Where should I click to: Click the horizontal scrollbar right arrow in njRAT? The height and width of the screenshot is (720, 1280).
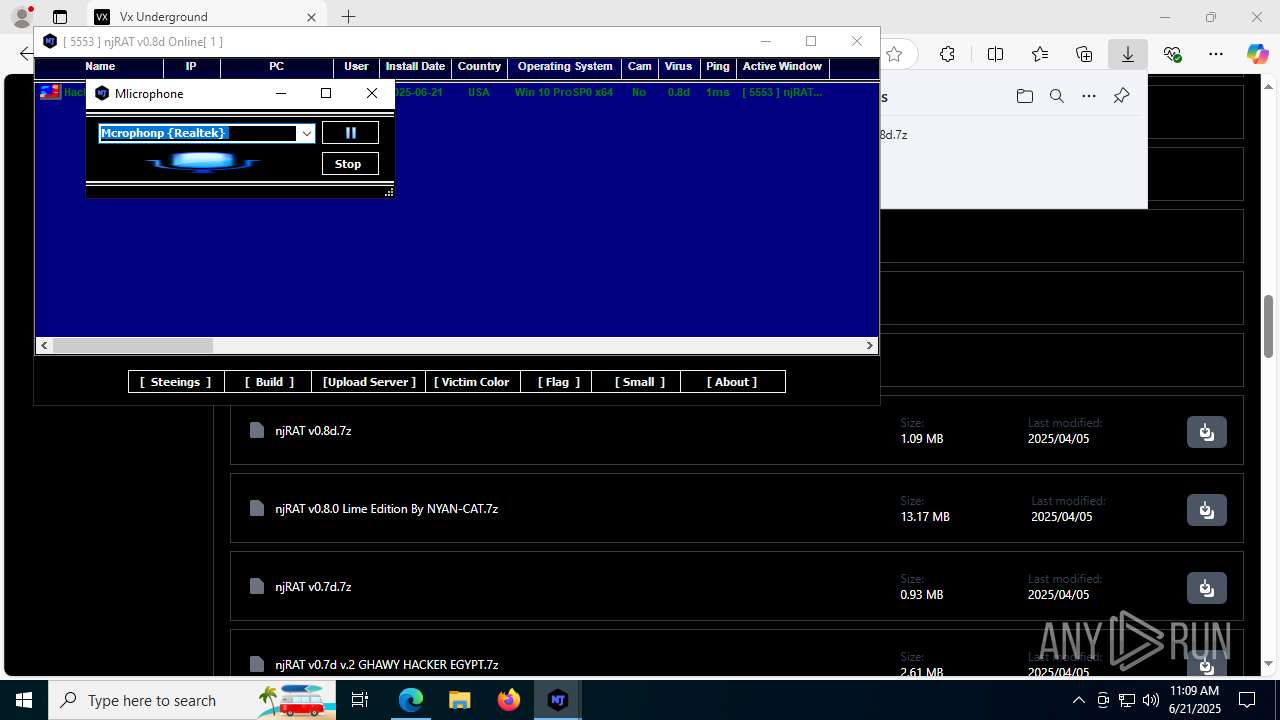click(870, 345)
